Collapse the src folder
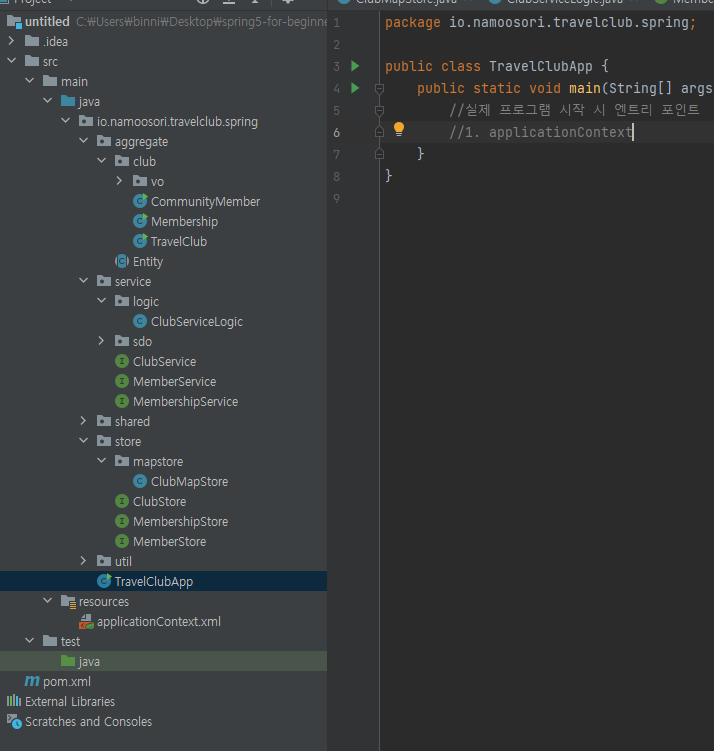714x751 pixels. (x=11, y=61)
